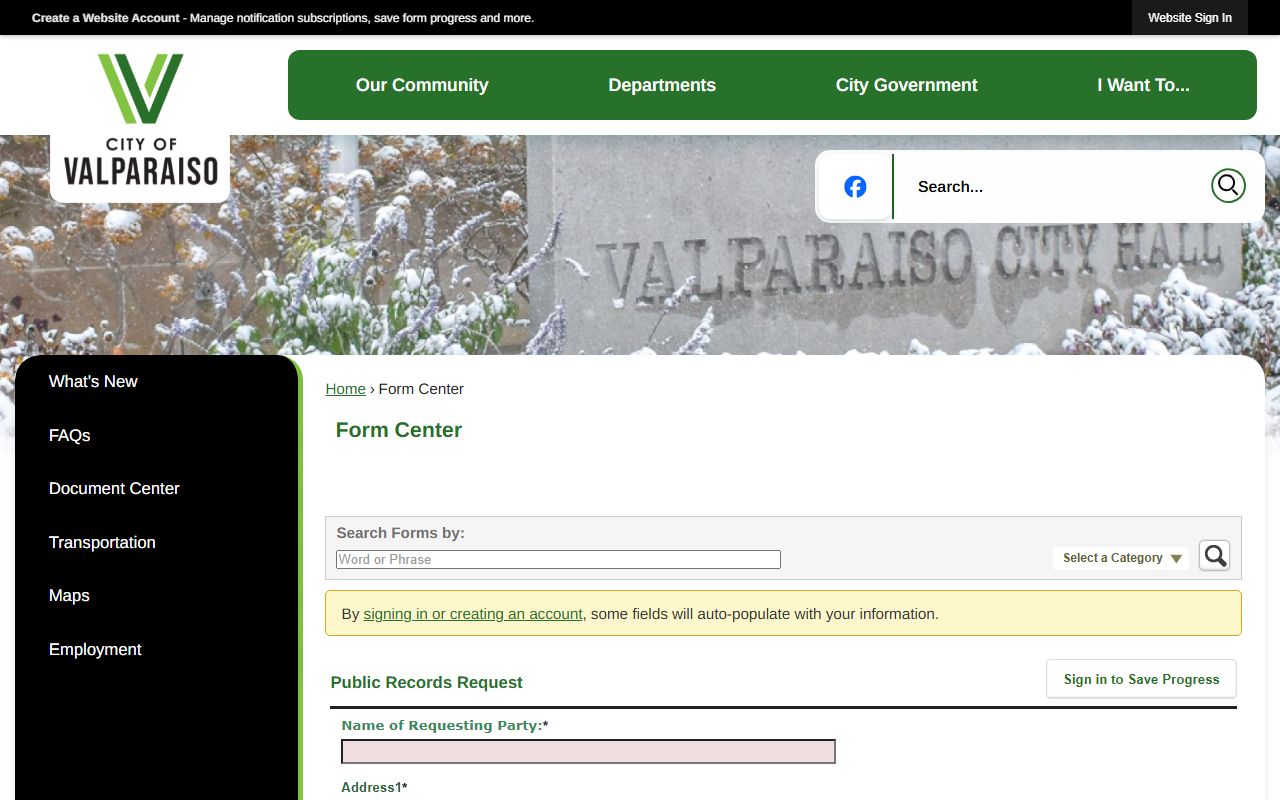Open the Our Community menu
The image size is (1280, 800).
[x=422, y=85]
